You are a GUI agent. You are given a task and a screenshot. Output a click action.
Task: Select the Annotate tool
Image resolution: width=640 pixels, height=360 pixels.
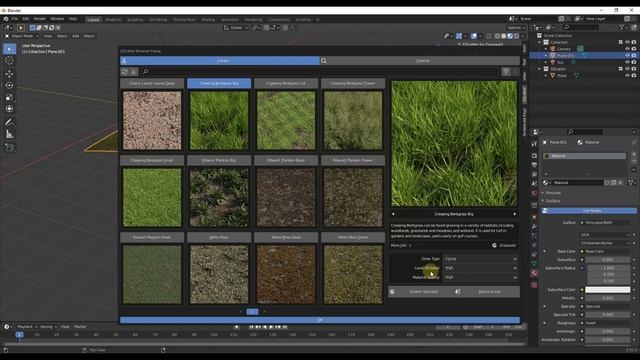(9, 122)
